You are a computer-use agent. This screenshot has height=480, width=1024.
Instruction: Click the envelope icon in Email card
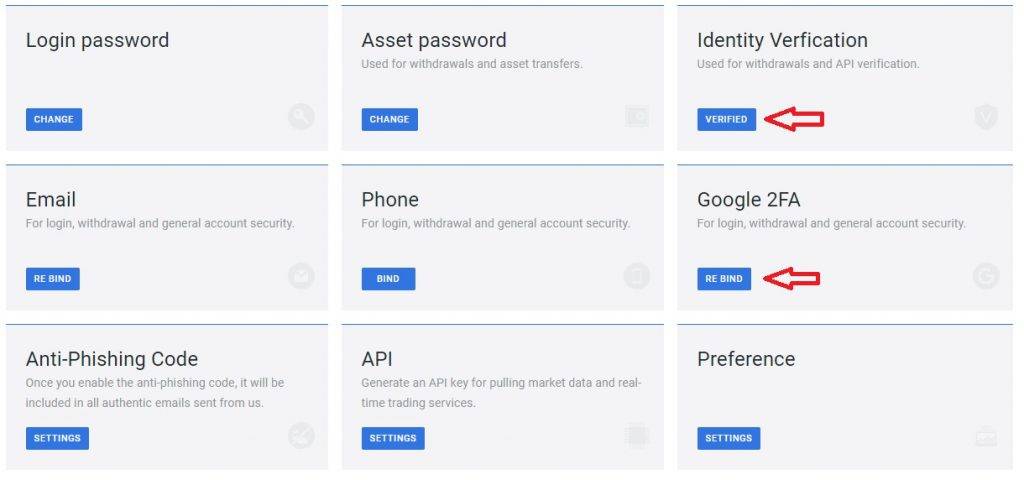click(x=301, y=276)
